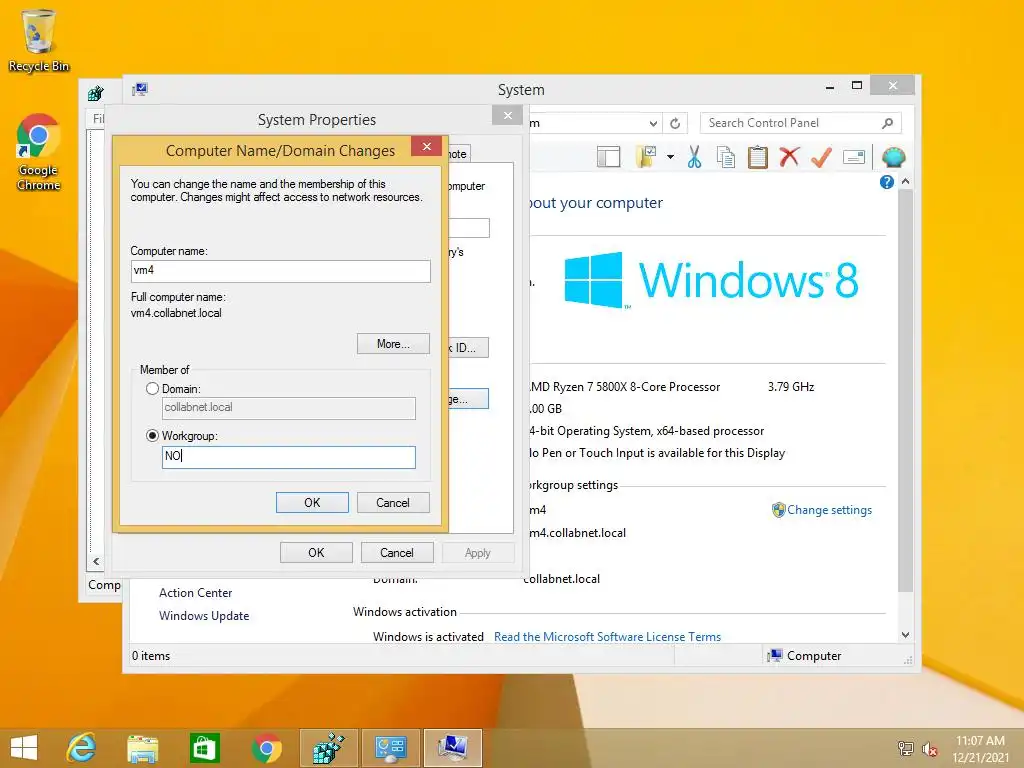Click Cancel in Computer Name/Domain Changes dialog

click(393, 502)
